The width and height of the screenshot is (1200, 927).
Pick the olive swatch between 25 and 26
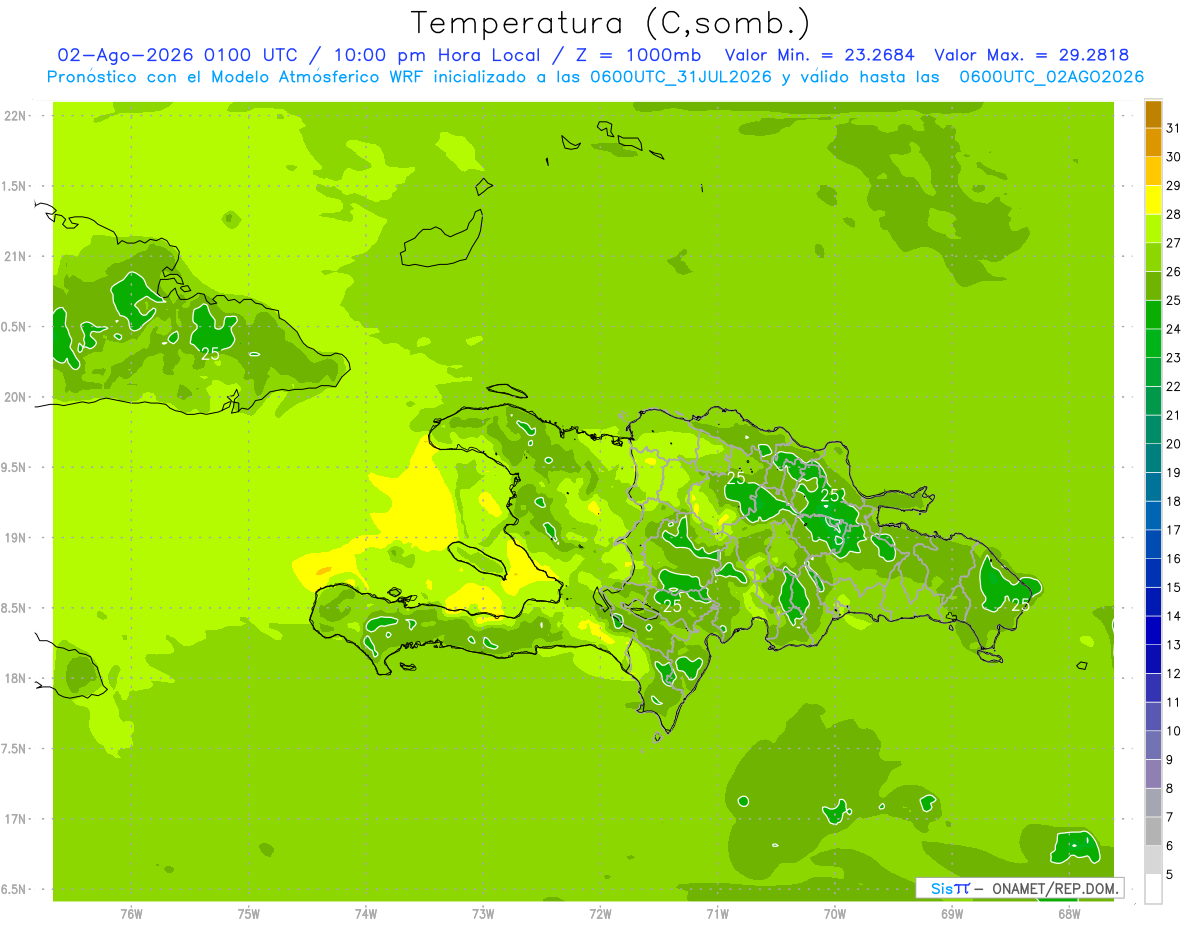click(1153, 286)
